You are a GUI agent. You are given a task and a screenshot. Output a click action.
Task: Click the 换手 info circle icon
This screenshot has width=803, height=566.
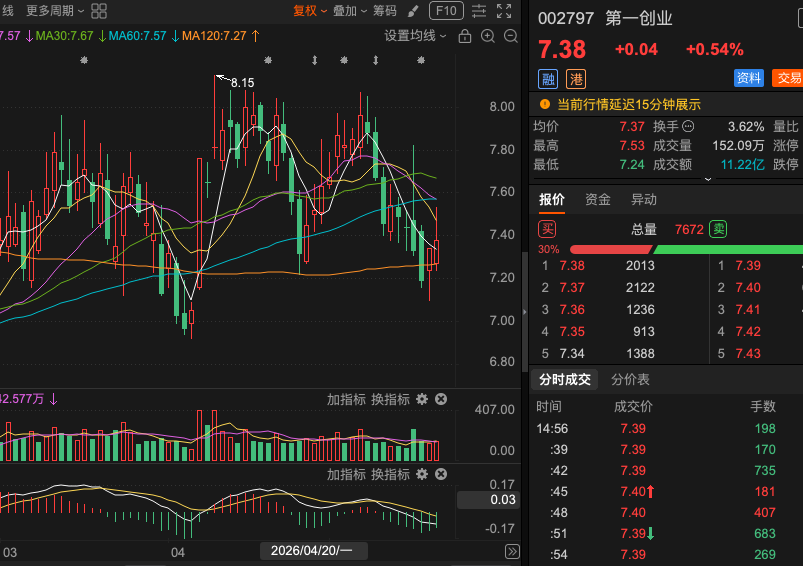tap(688, 126)
